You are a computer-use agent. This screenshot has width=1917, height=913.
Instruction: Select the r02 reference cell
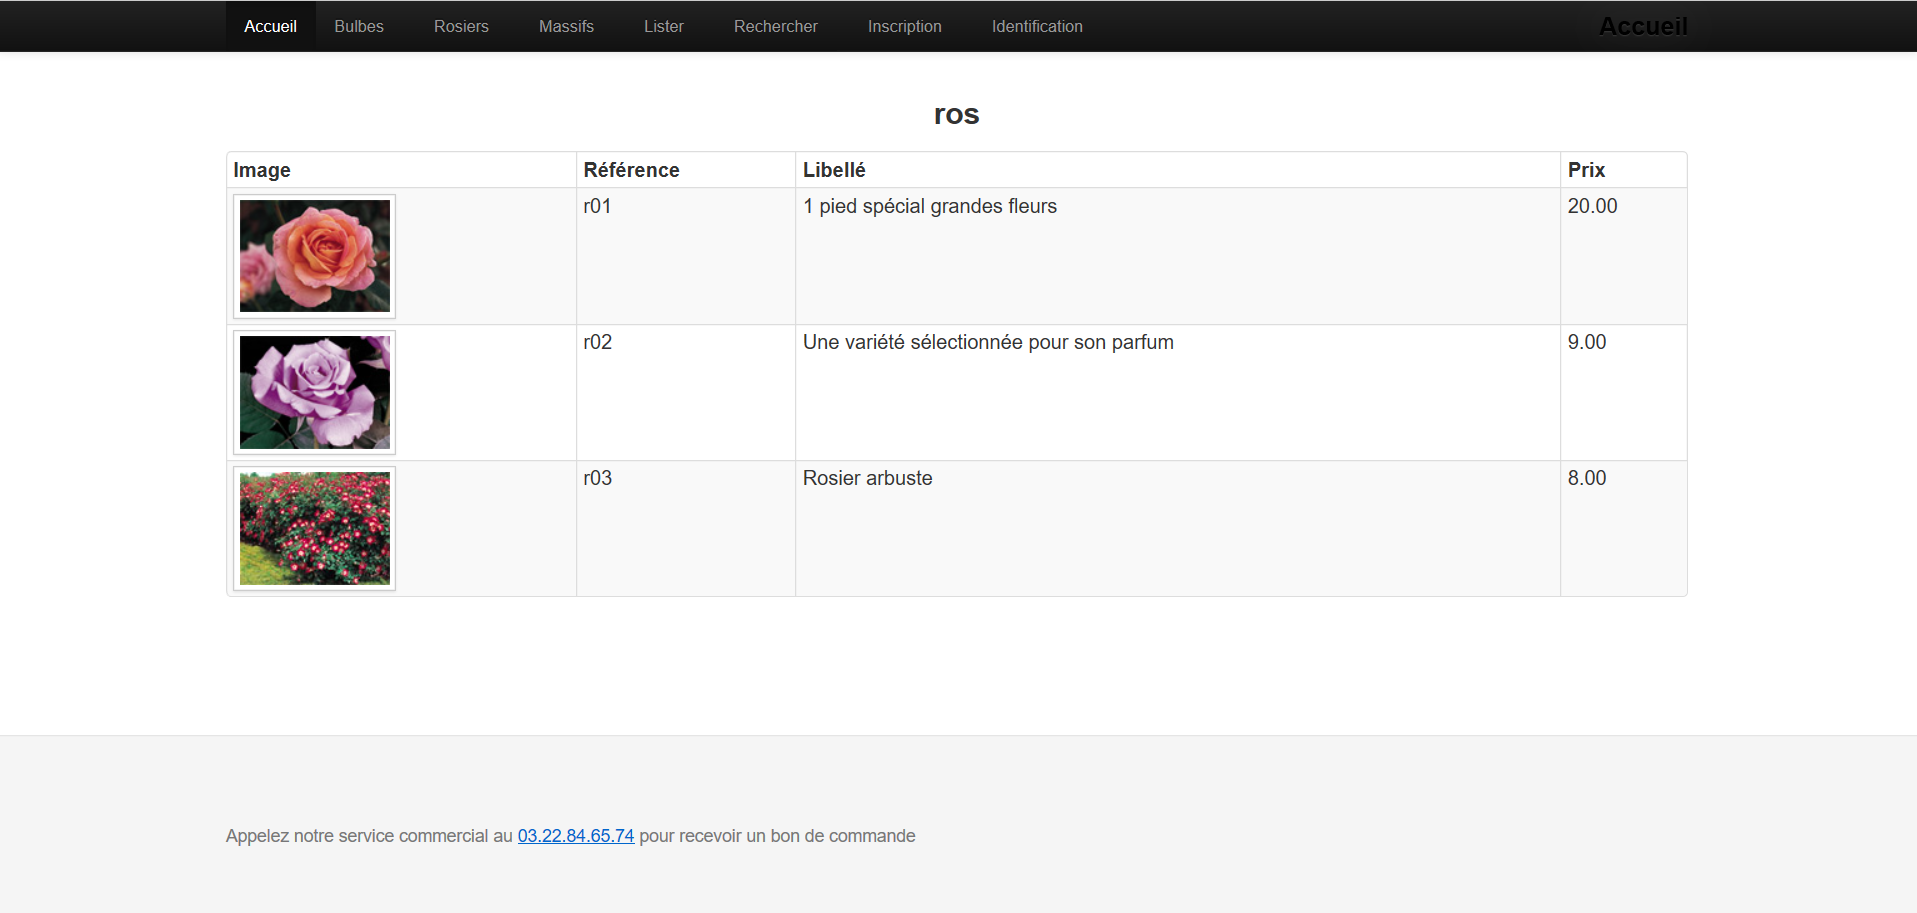pos(598,342)
